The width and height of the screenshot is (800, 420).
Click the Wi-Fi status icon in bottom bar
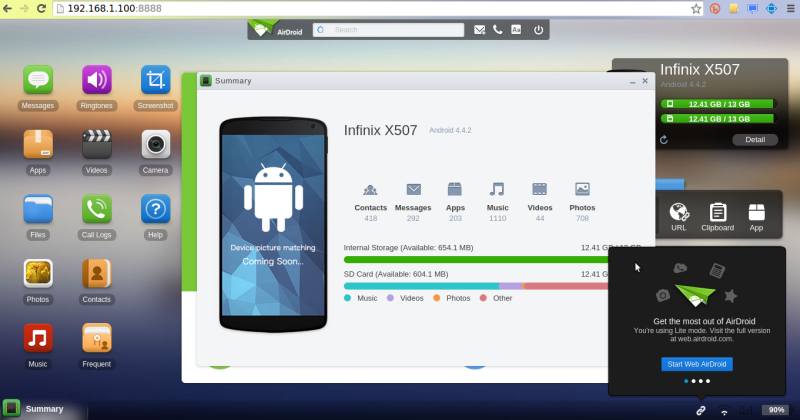pyautogui.click(x=724, y=410)
